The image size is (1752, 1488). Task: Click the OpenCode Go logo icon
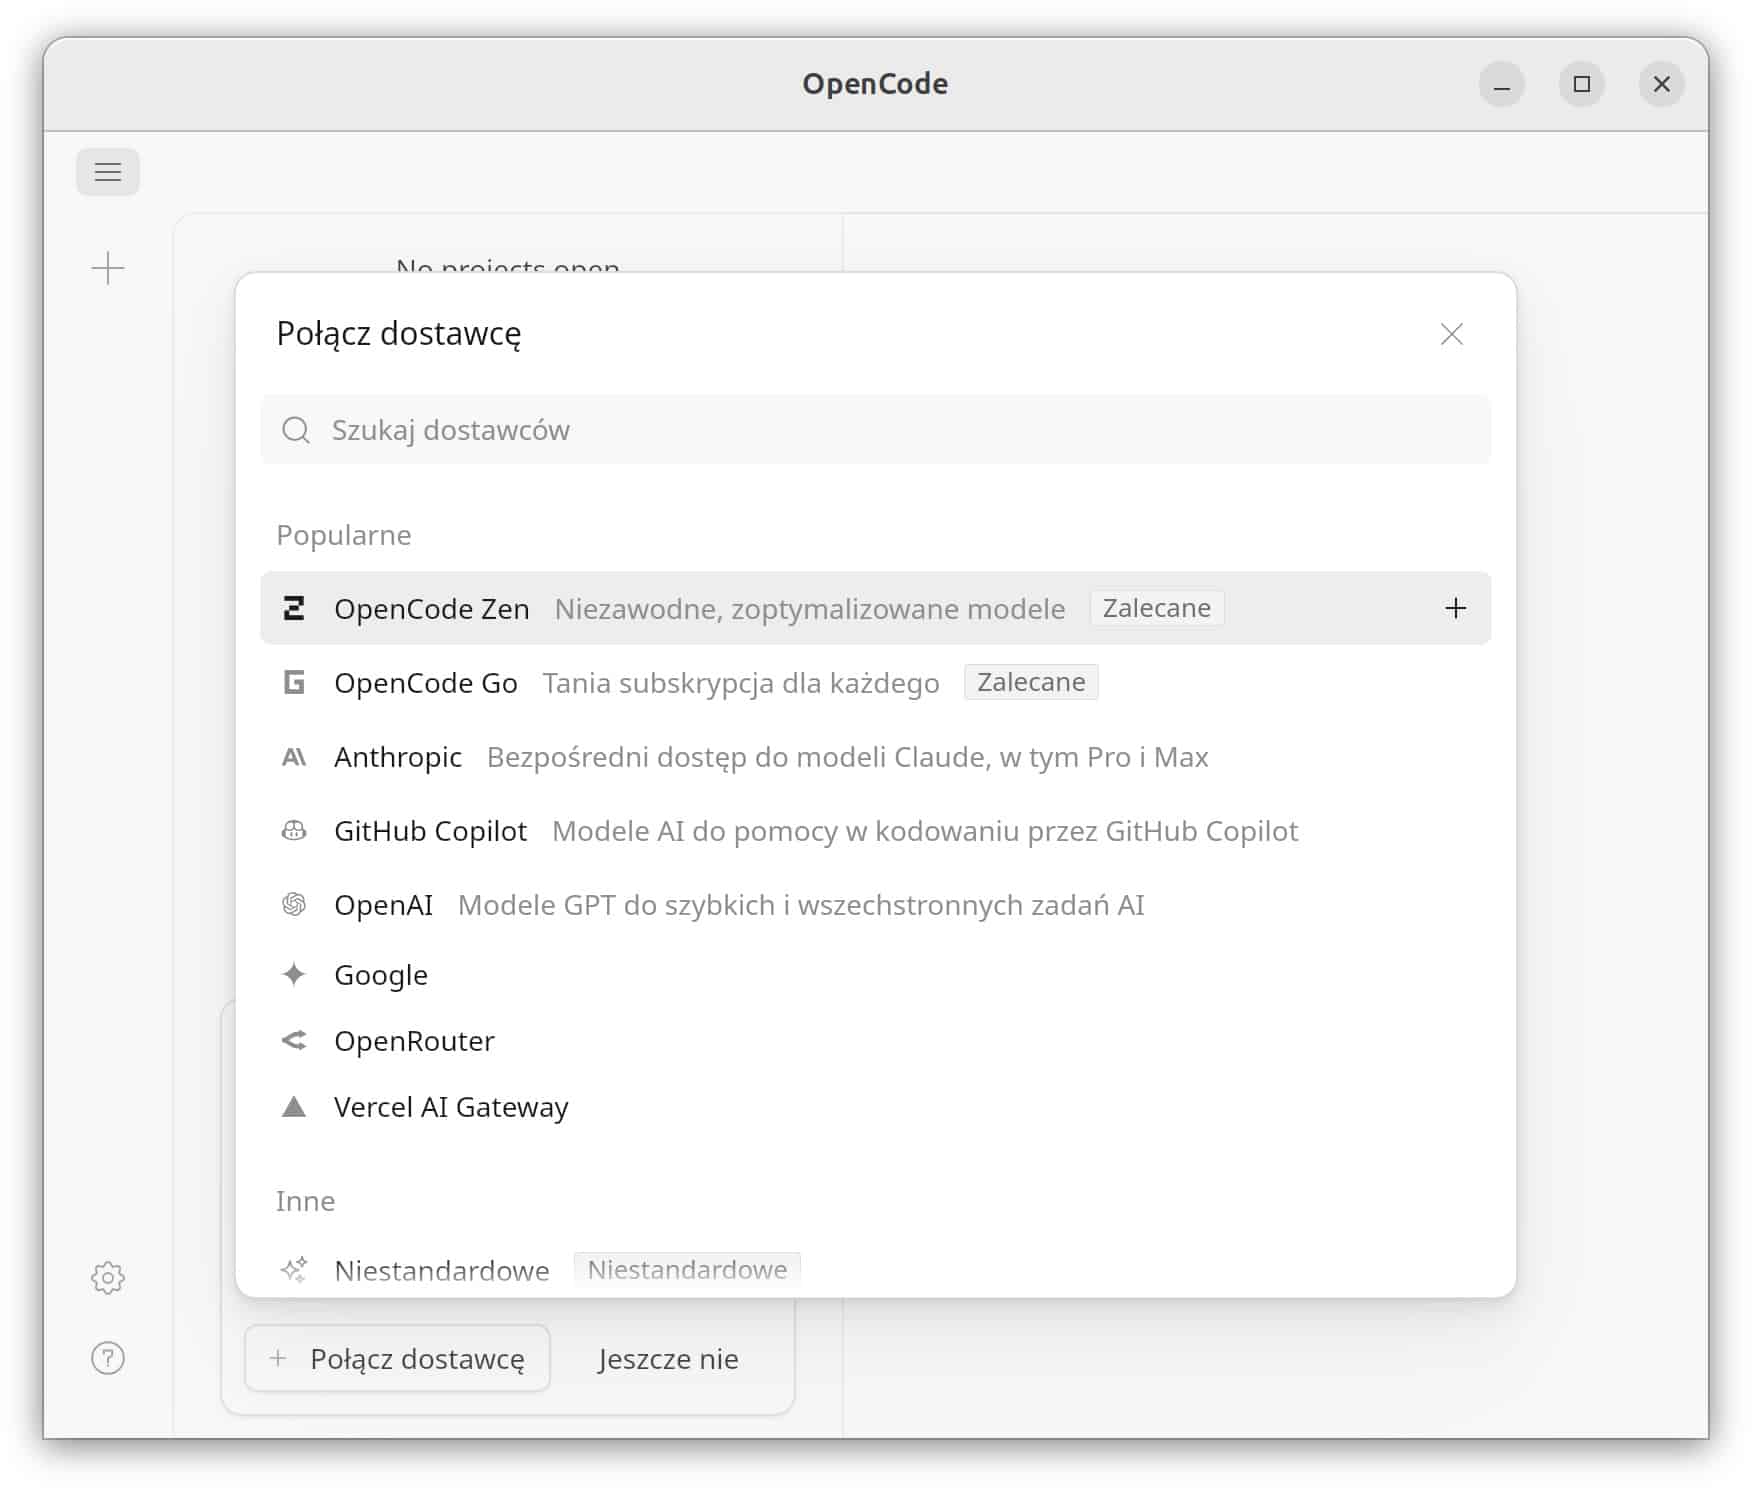tap(294, 682)
